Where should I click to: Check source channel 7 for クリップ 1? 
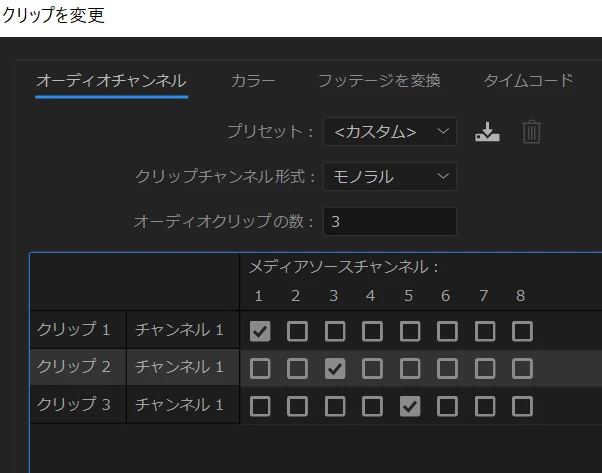tap(485, 331)
